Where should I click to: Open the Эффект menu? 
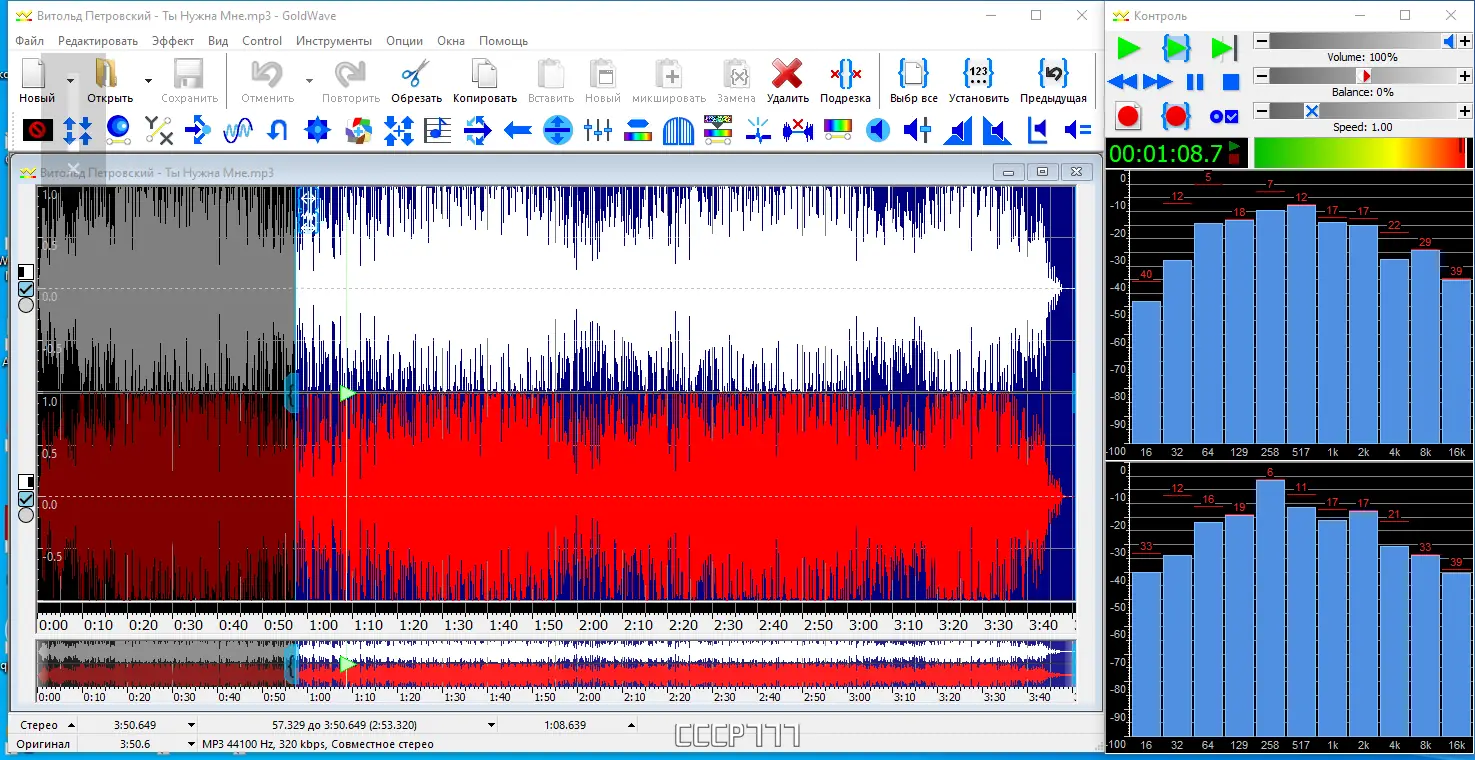[x=173, y=41]
